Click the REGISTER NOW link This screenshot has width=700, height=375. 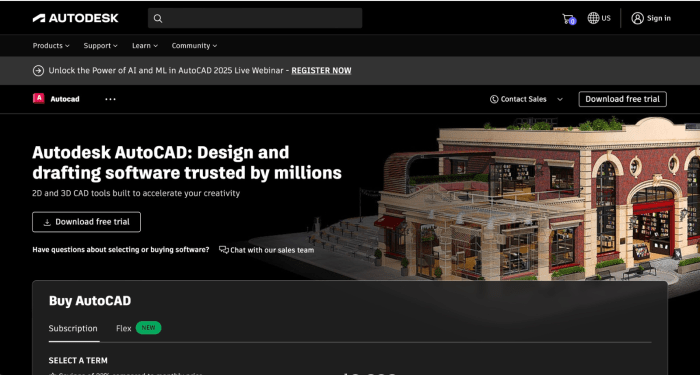(x=321, y=71)
